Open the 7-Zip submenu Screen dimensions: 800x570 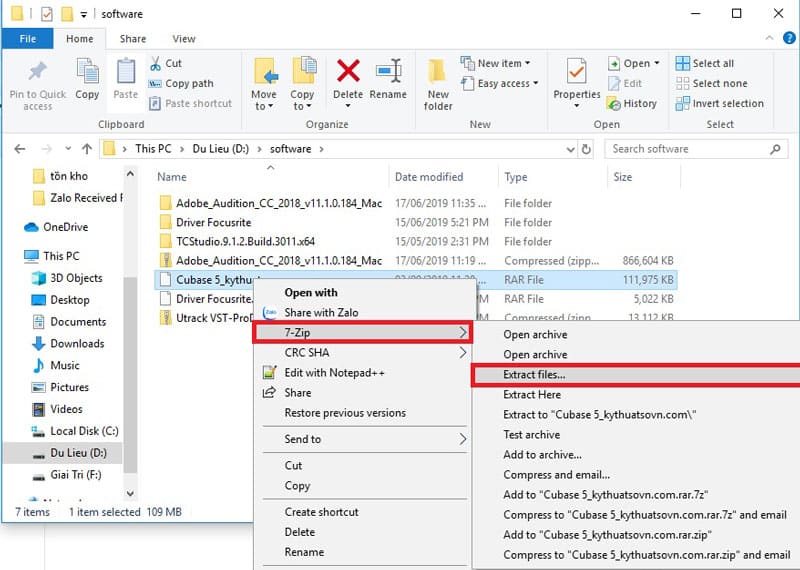362,333
